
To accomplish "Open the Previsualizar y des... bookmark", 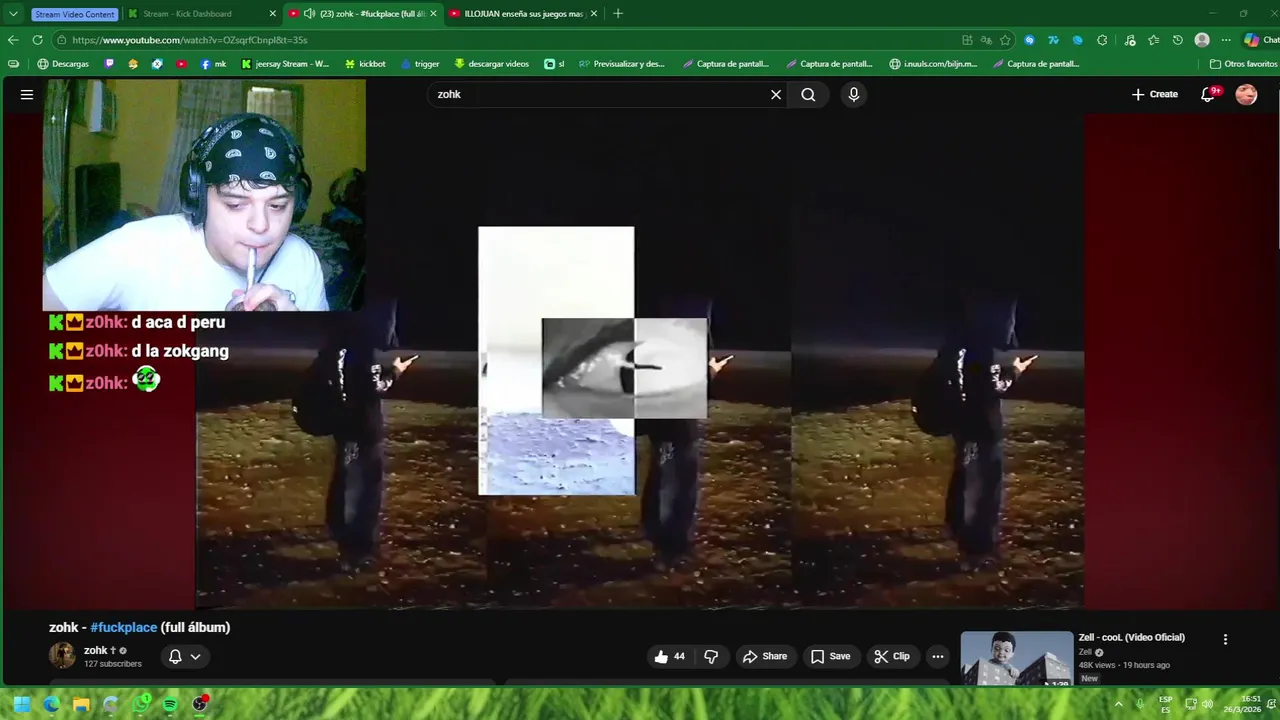I will 621,64.
